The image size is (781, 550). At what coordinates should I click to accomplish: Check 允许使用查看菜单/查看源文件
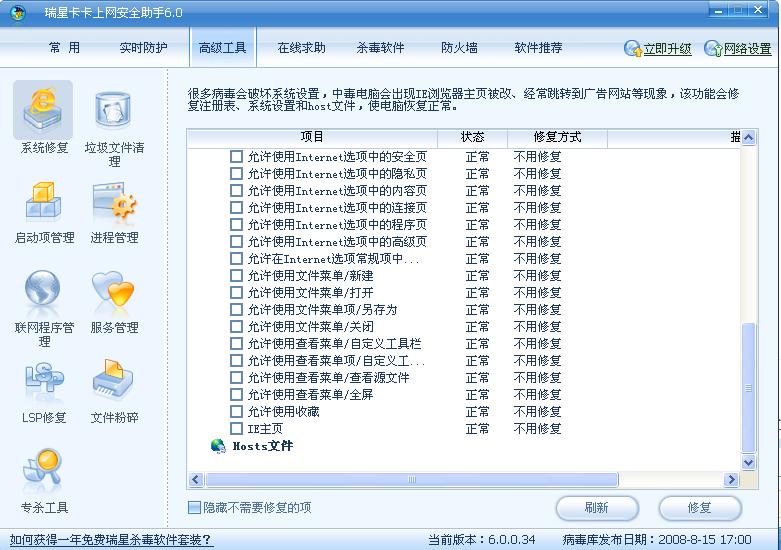click(x=236, y=377)
